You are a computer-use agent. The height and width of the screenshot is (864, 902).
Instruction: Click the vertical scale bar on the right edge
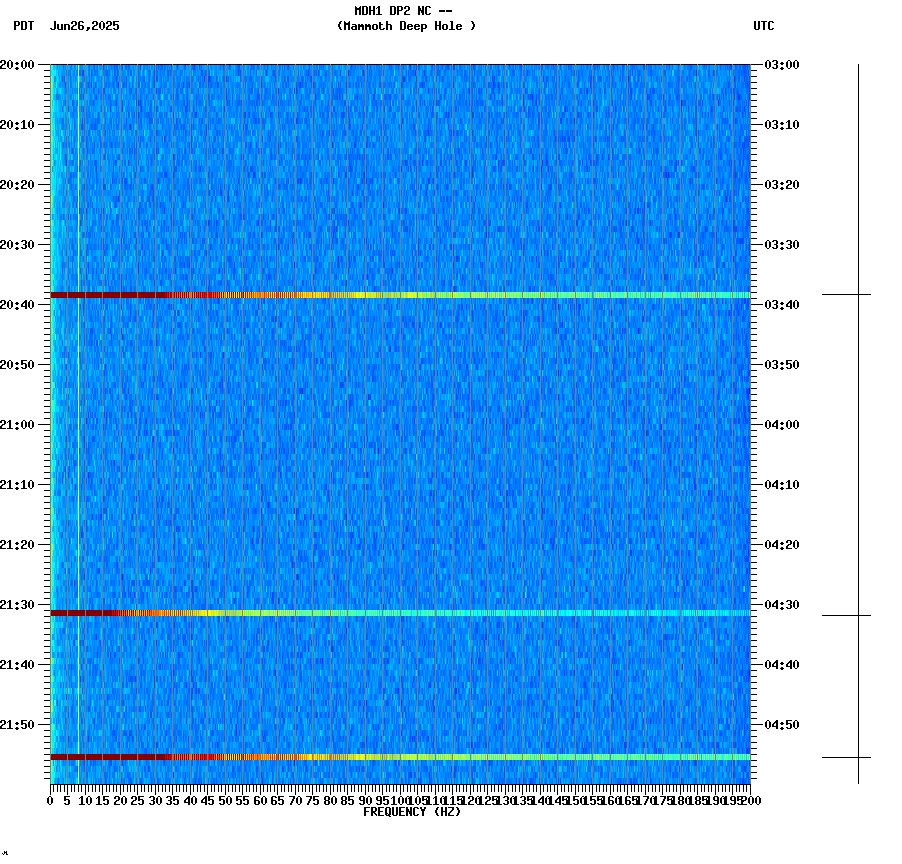(858, 420)
